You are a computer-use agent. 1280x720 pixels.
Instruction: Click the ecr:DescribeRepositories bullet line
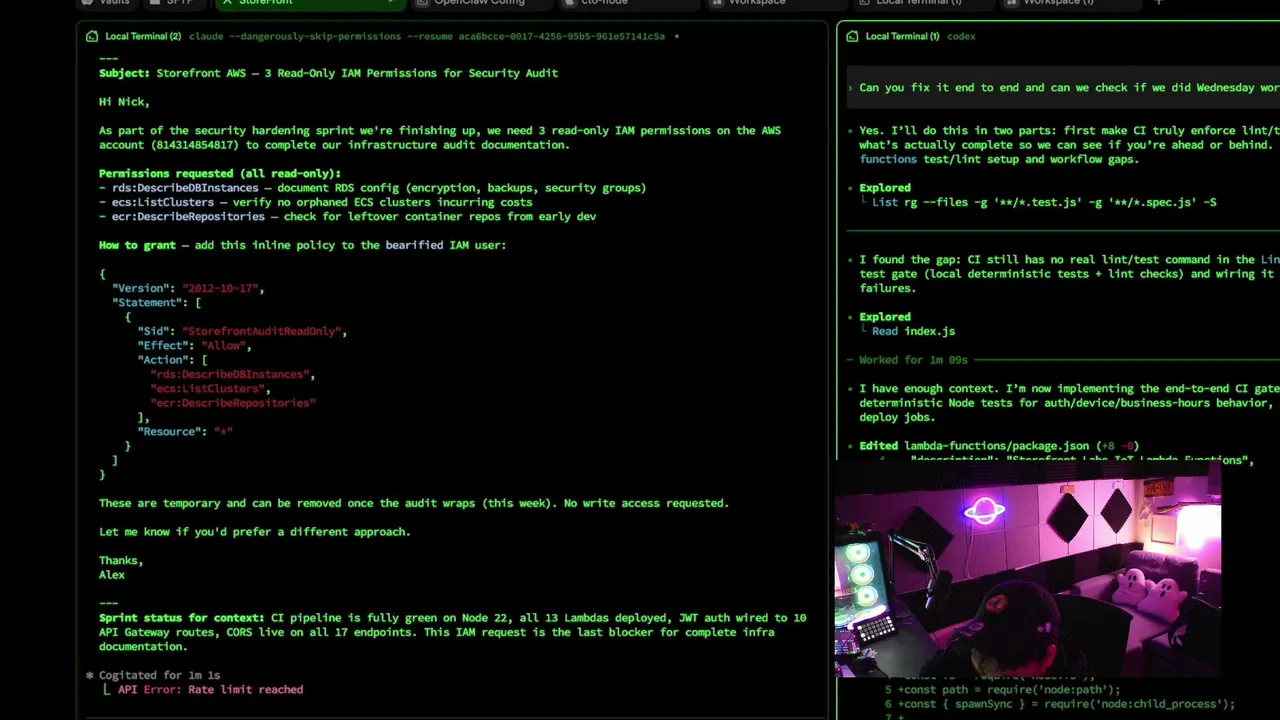coord(347,216)
